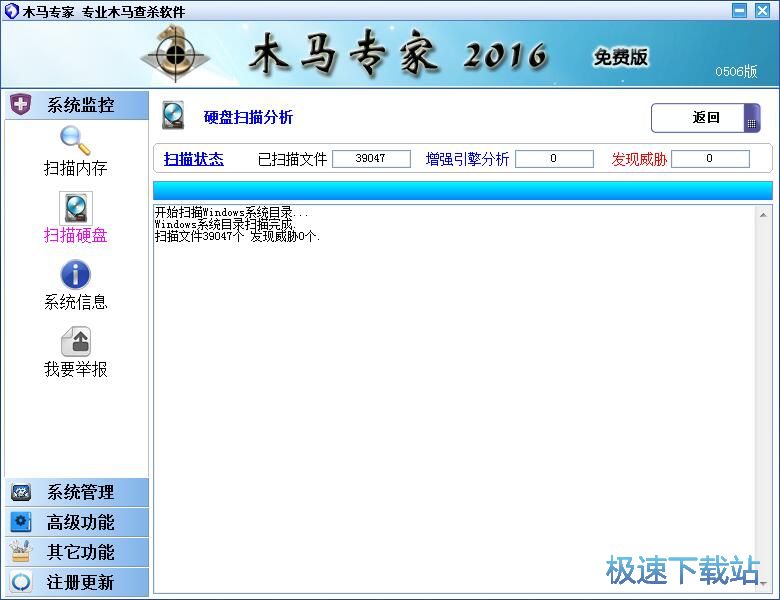Screen dimensions: 780x600
Task: Select the 系统监控 sidebar header
Action: point(80,105)
